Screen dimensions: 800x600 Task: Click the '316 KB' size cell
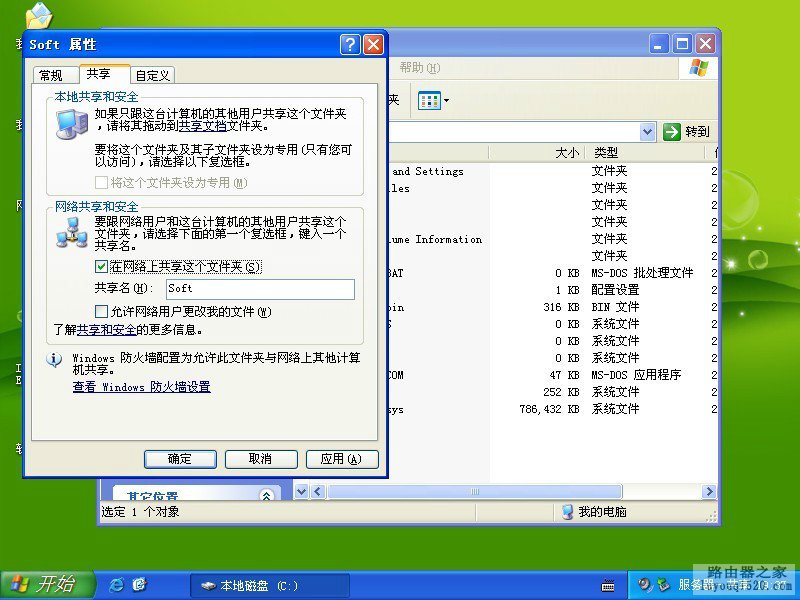coord(561,307)
